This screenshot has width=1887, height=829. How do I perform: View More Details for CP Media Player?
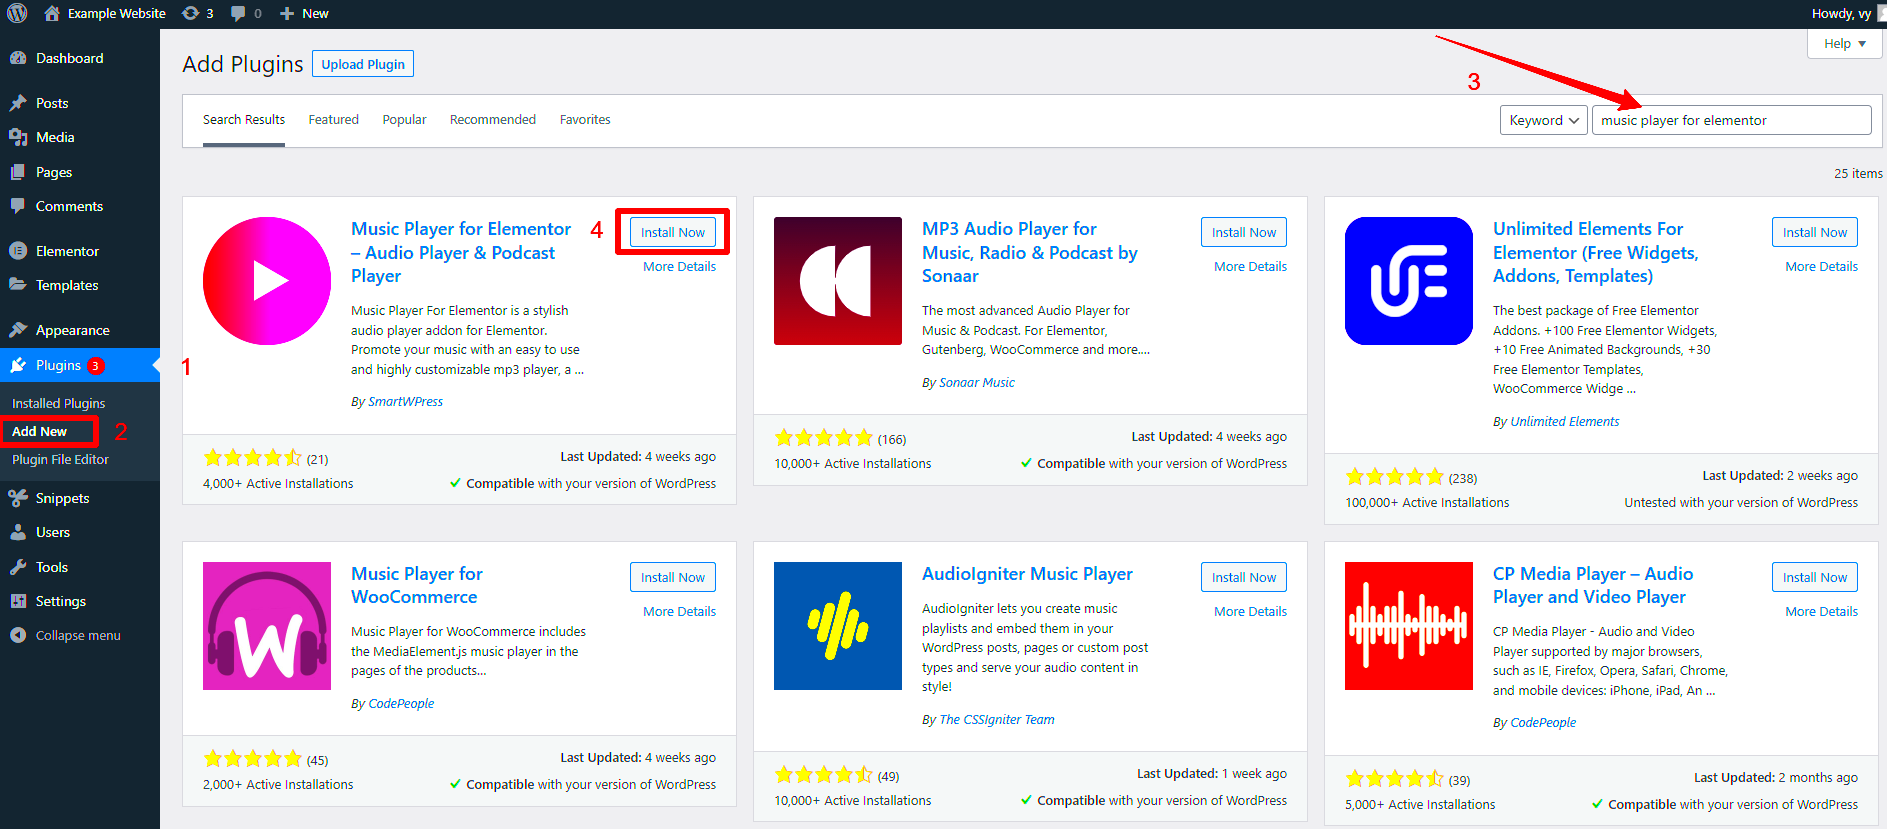1821,612
